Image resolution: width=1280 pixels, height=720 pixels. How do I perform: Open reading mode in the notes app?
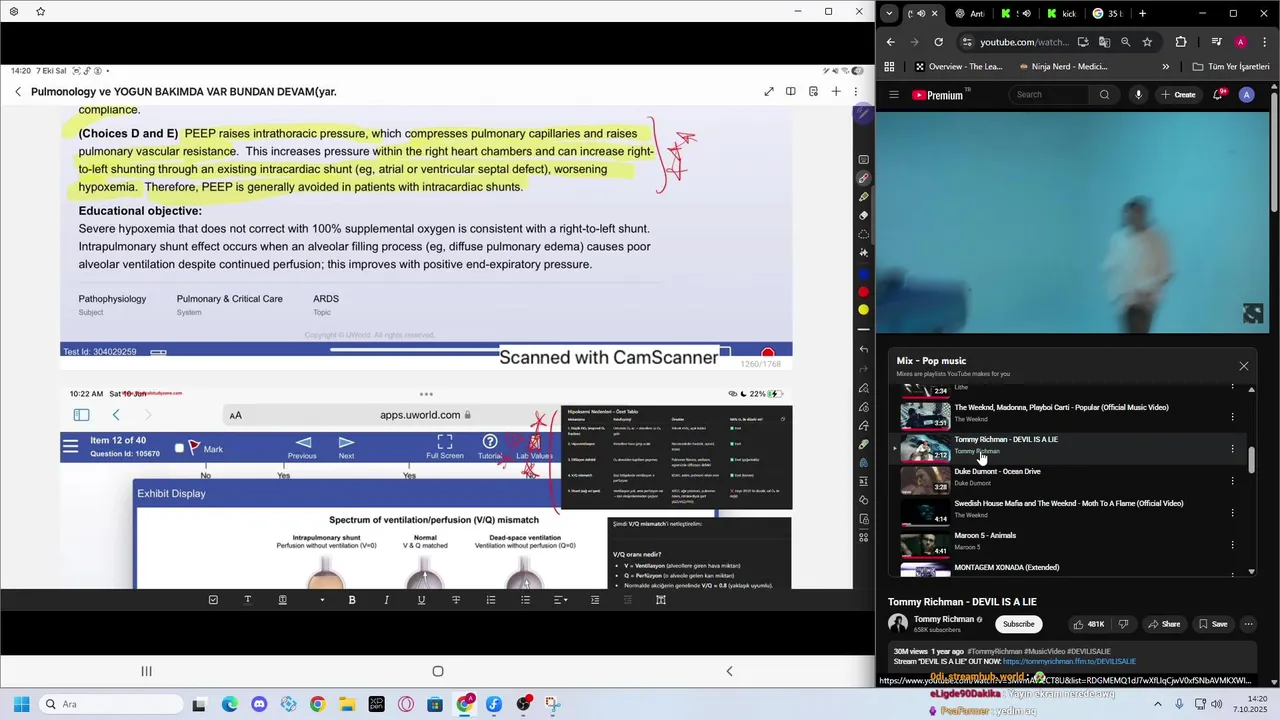coord(791,92)
